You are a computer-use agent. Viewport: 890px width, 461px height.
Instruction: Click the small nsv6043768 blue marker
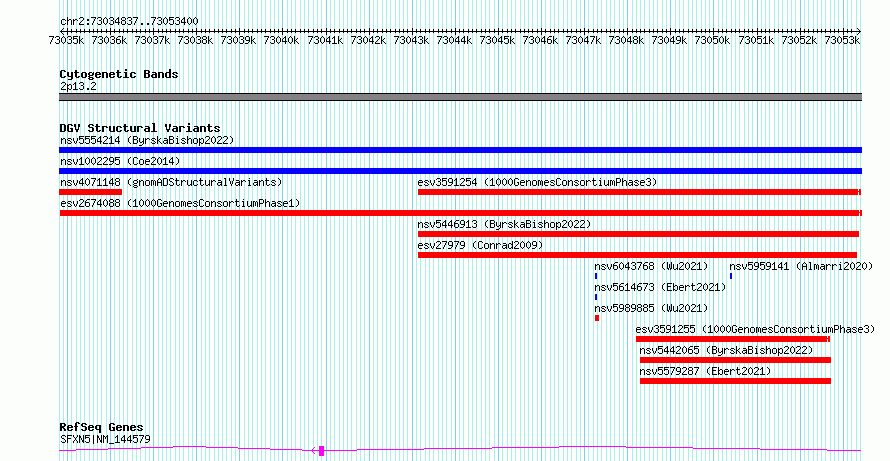[x=596, y=276]
